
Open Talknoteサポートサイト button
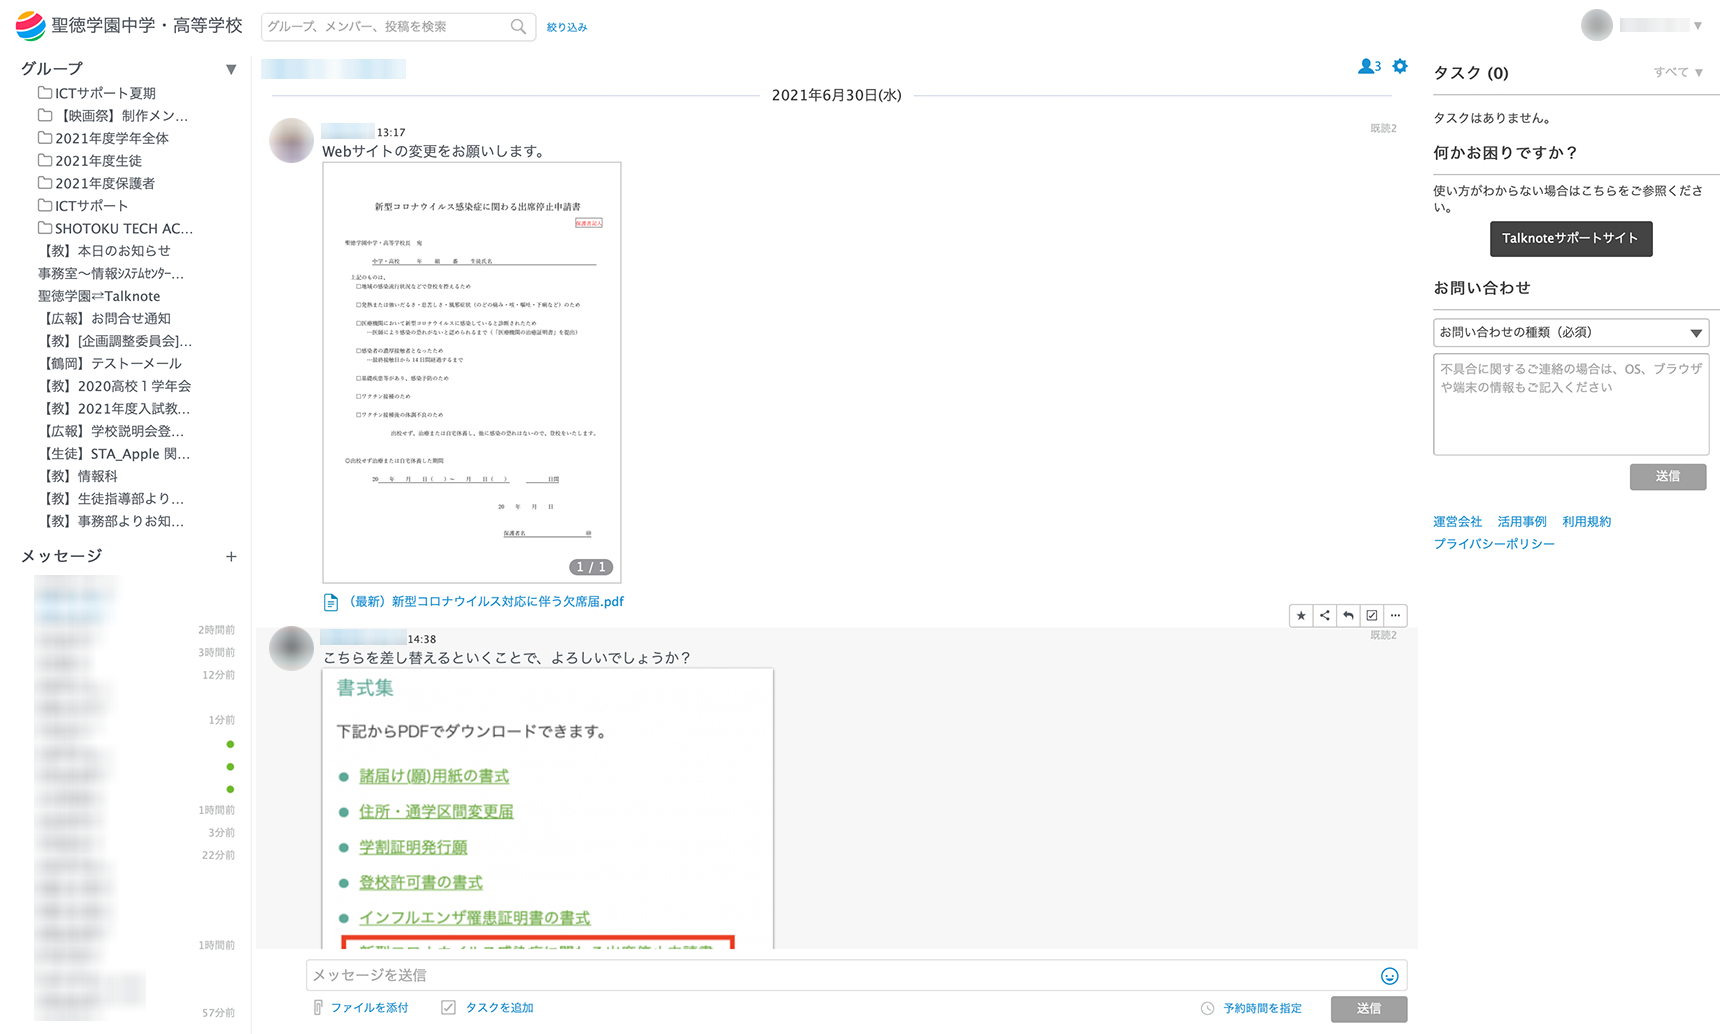(1570, 238)
